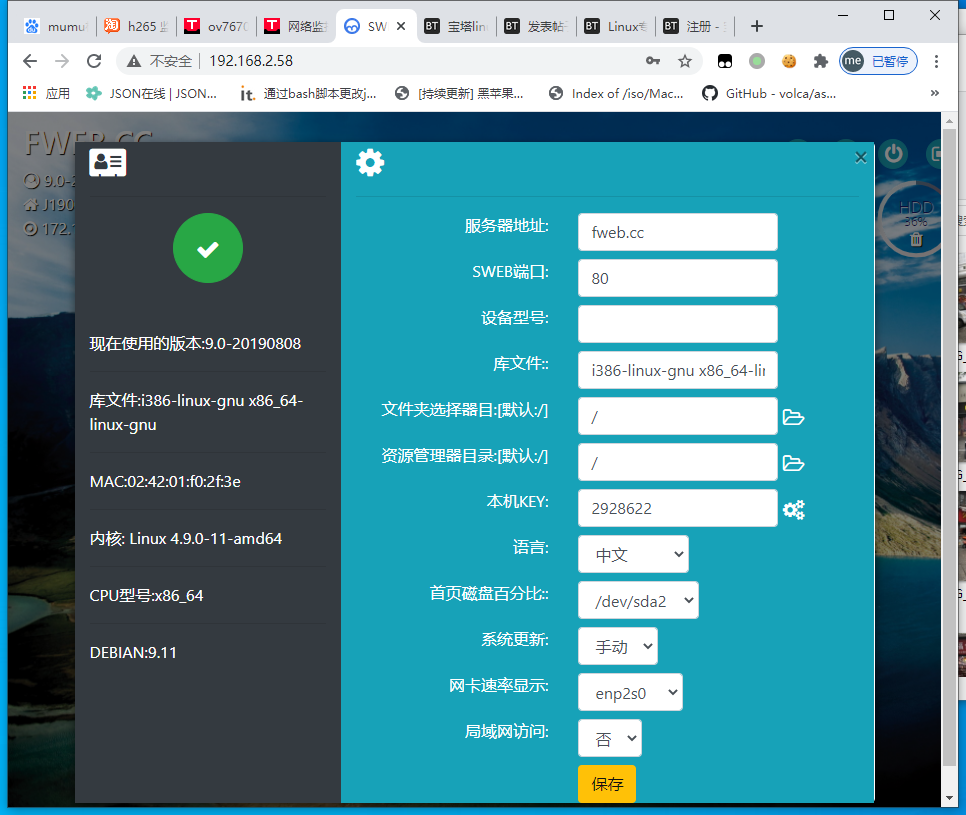Open the 局域网访问 否 dropdown

pyautogui.click(x=610, y=738)
